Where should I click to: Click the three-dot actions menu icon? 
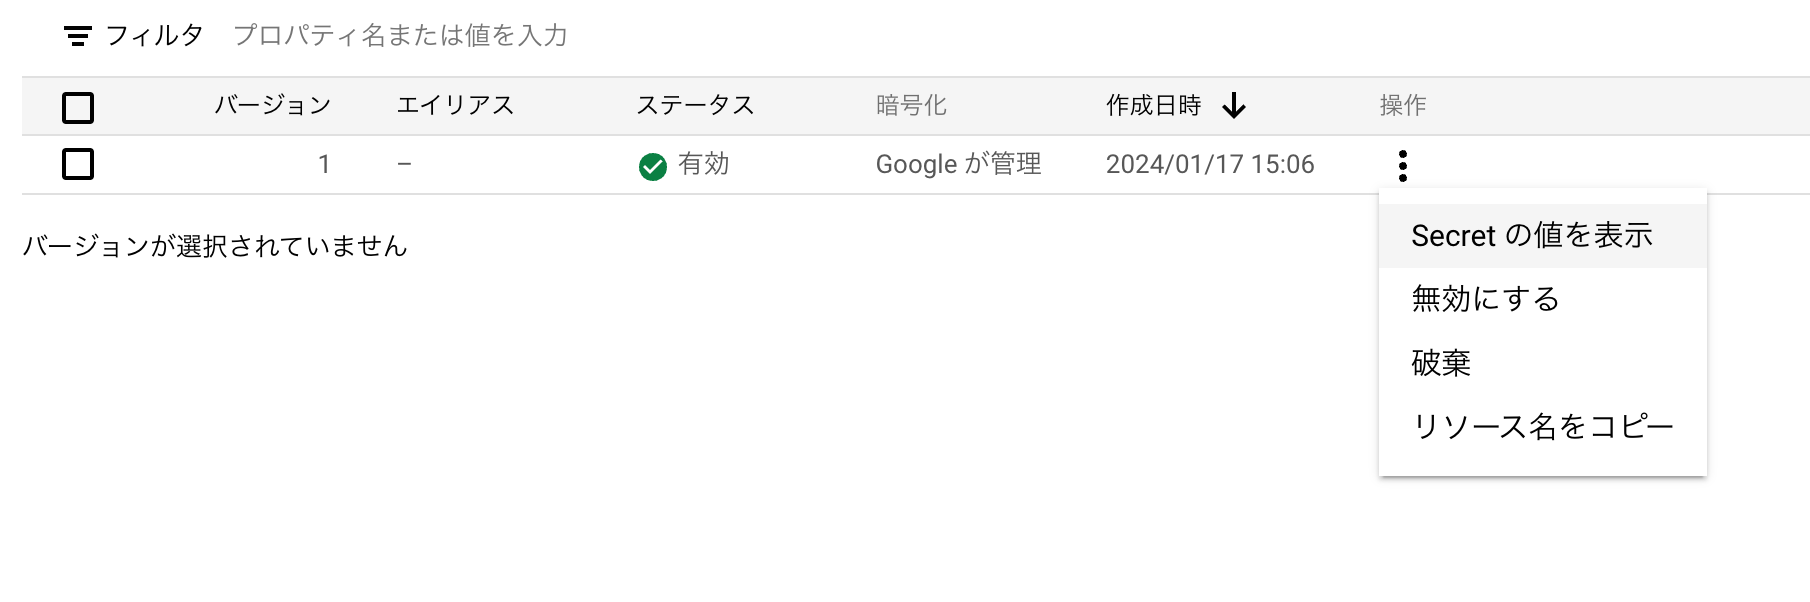(1403, 166)
